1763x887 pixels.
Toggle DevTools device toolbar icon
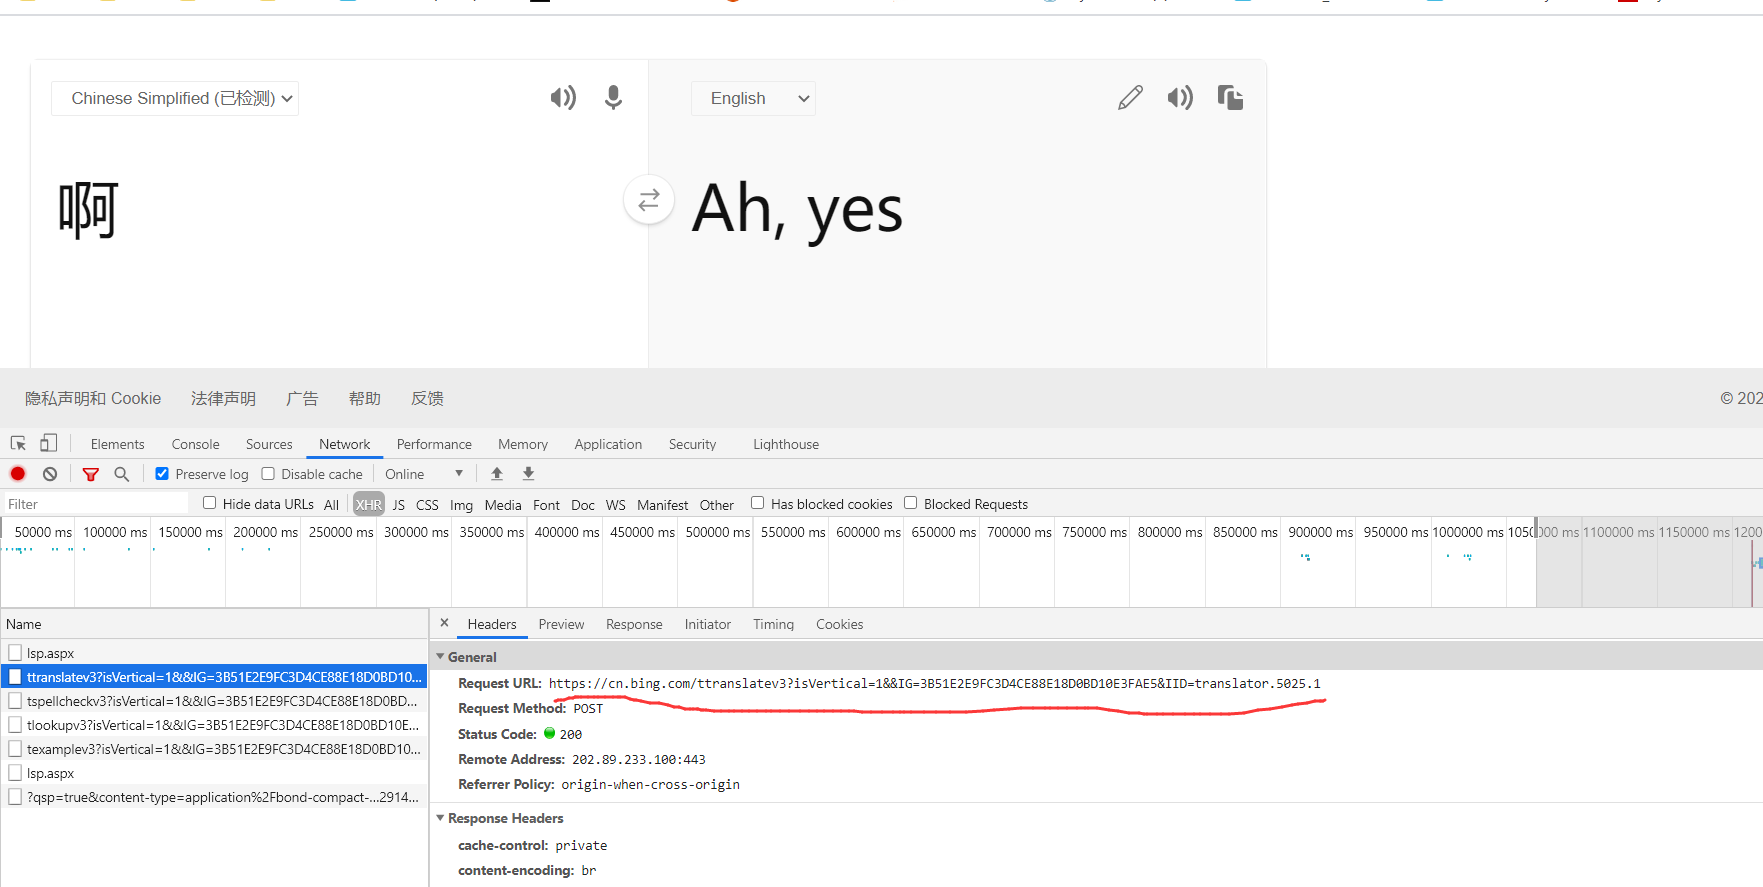pyautogui.click(x=48, y=443)
